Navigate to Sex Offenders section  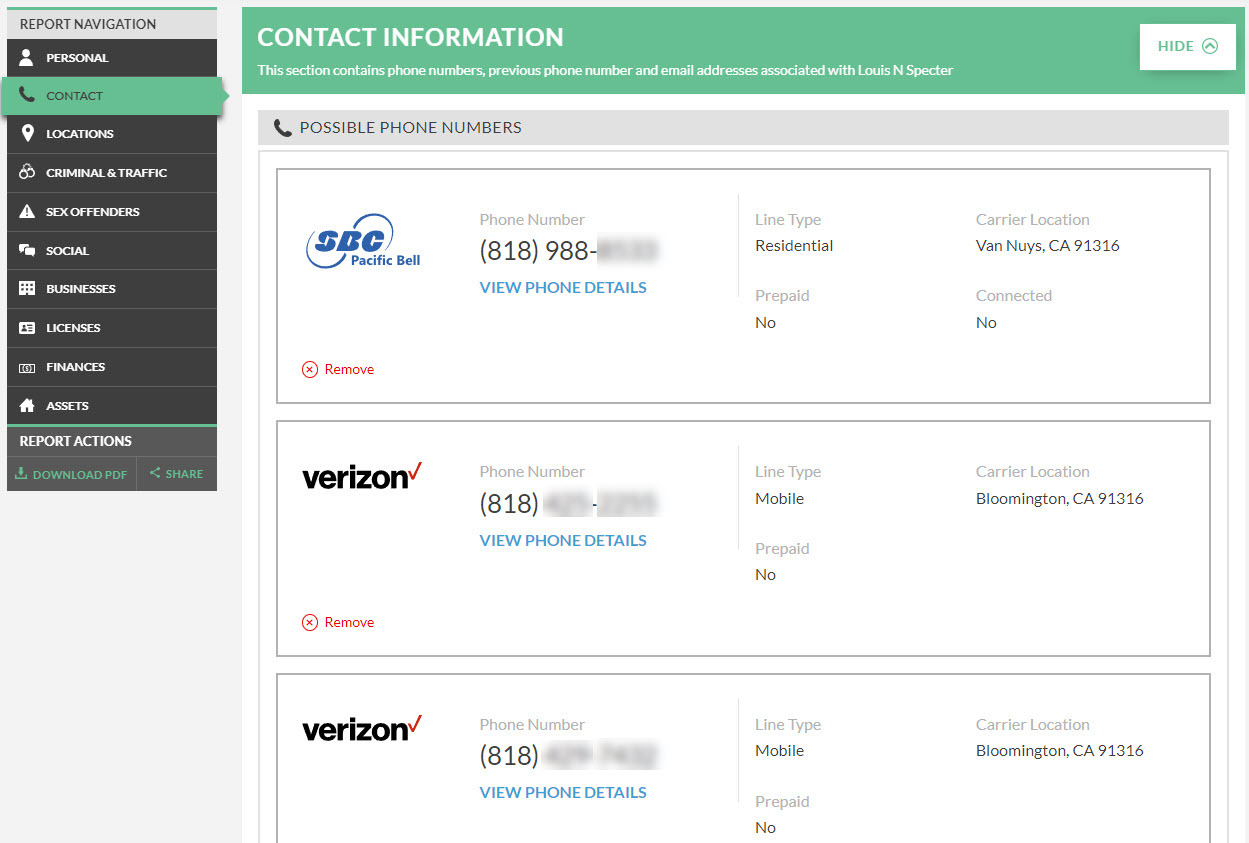click(x=112, y=212)
